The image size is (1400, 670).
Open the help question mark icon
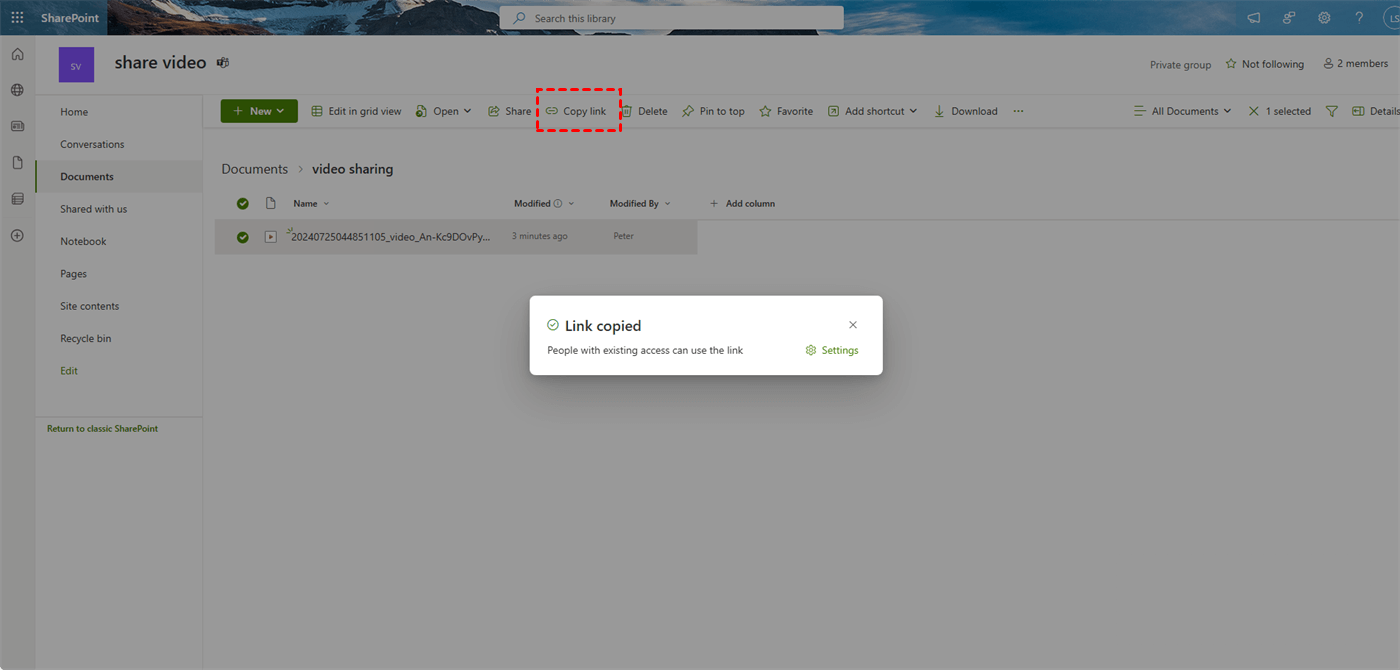[1359, 18]
